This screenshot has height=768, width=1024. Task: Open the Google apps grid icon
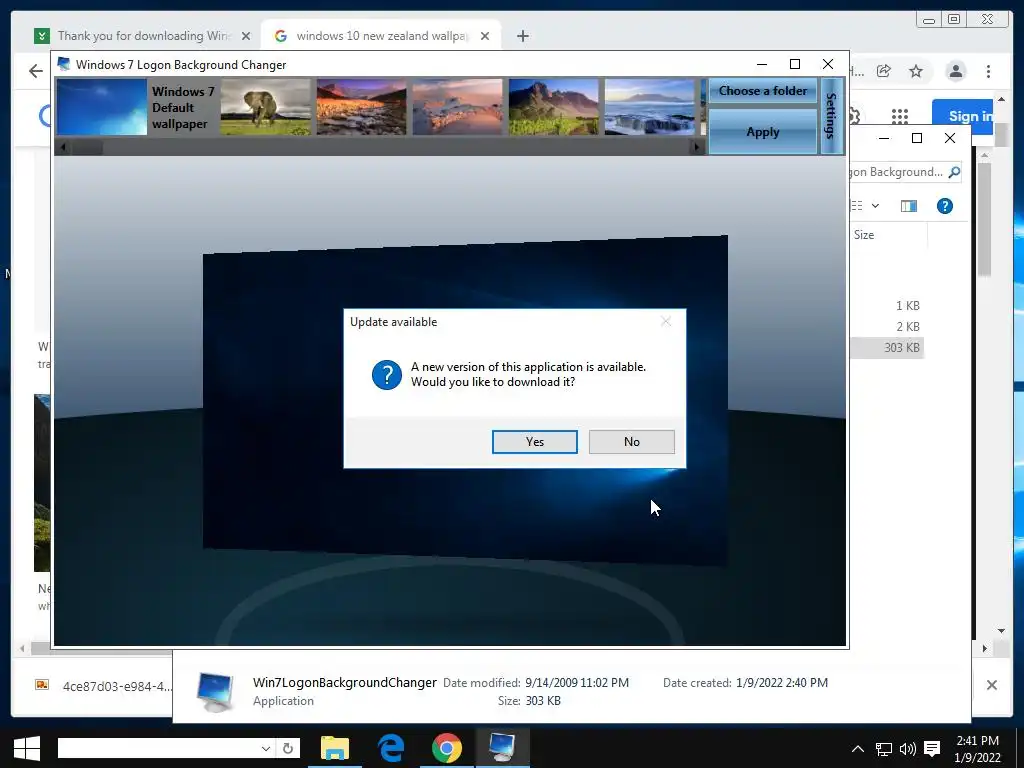tap(900, 116)
